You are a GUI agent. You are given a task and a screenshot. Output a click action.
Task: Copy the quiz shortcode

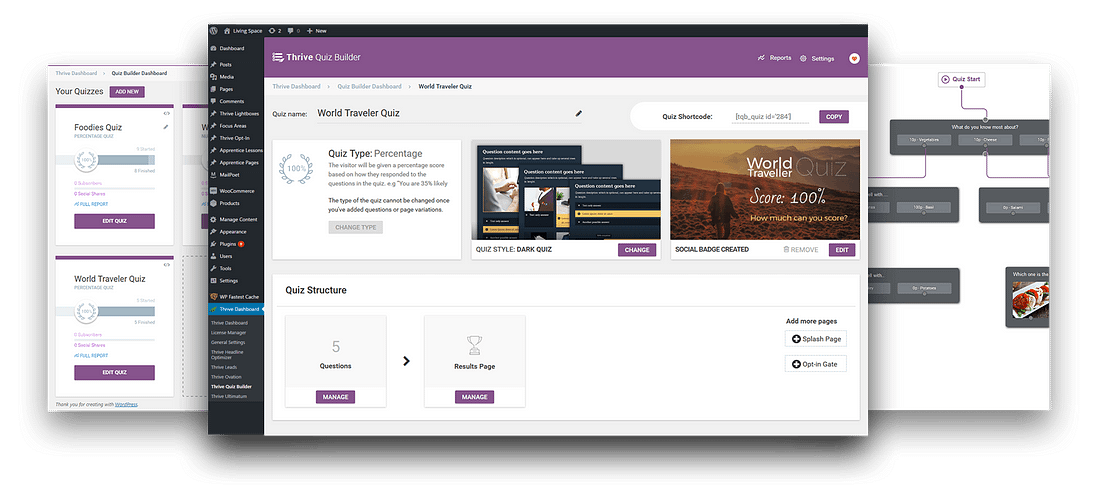pyautogui.click(x=833, y=117)
